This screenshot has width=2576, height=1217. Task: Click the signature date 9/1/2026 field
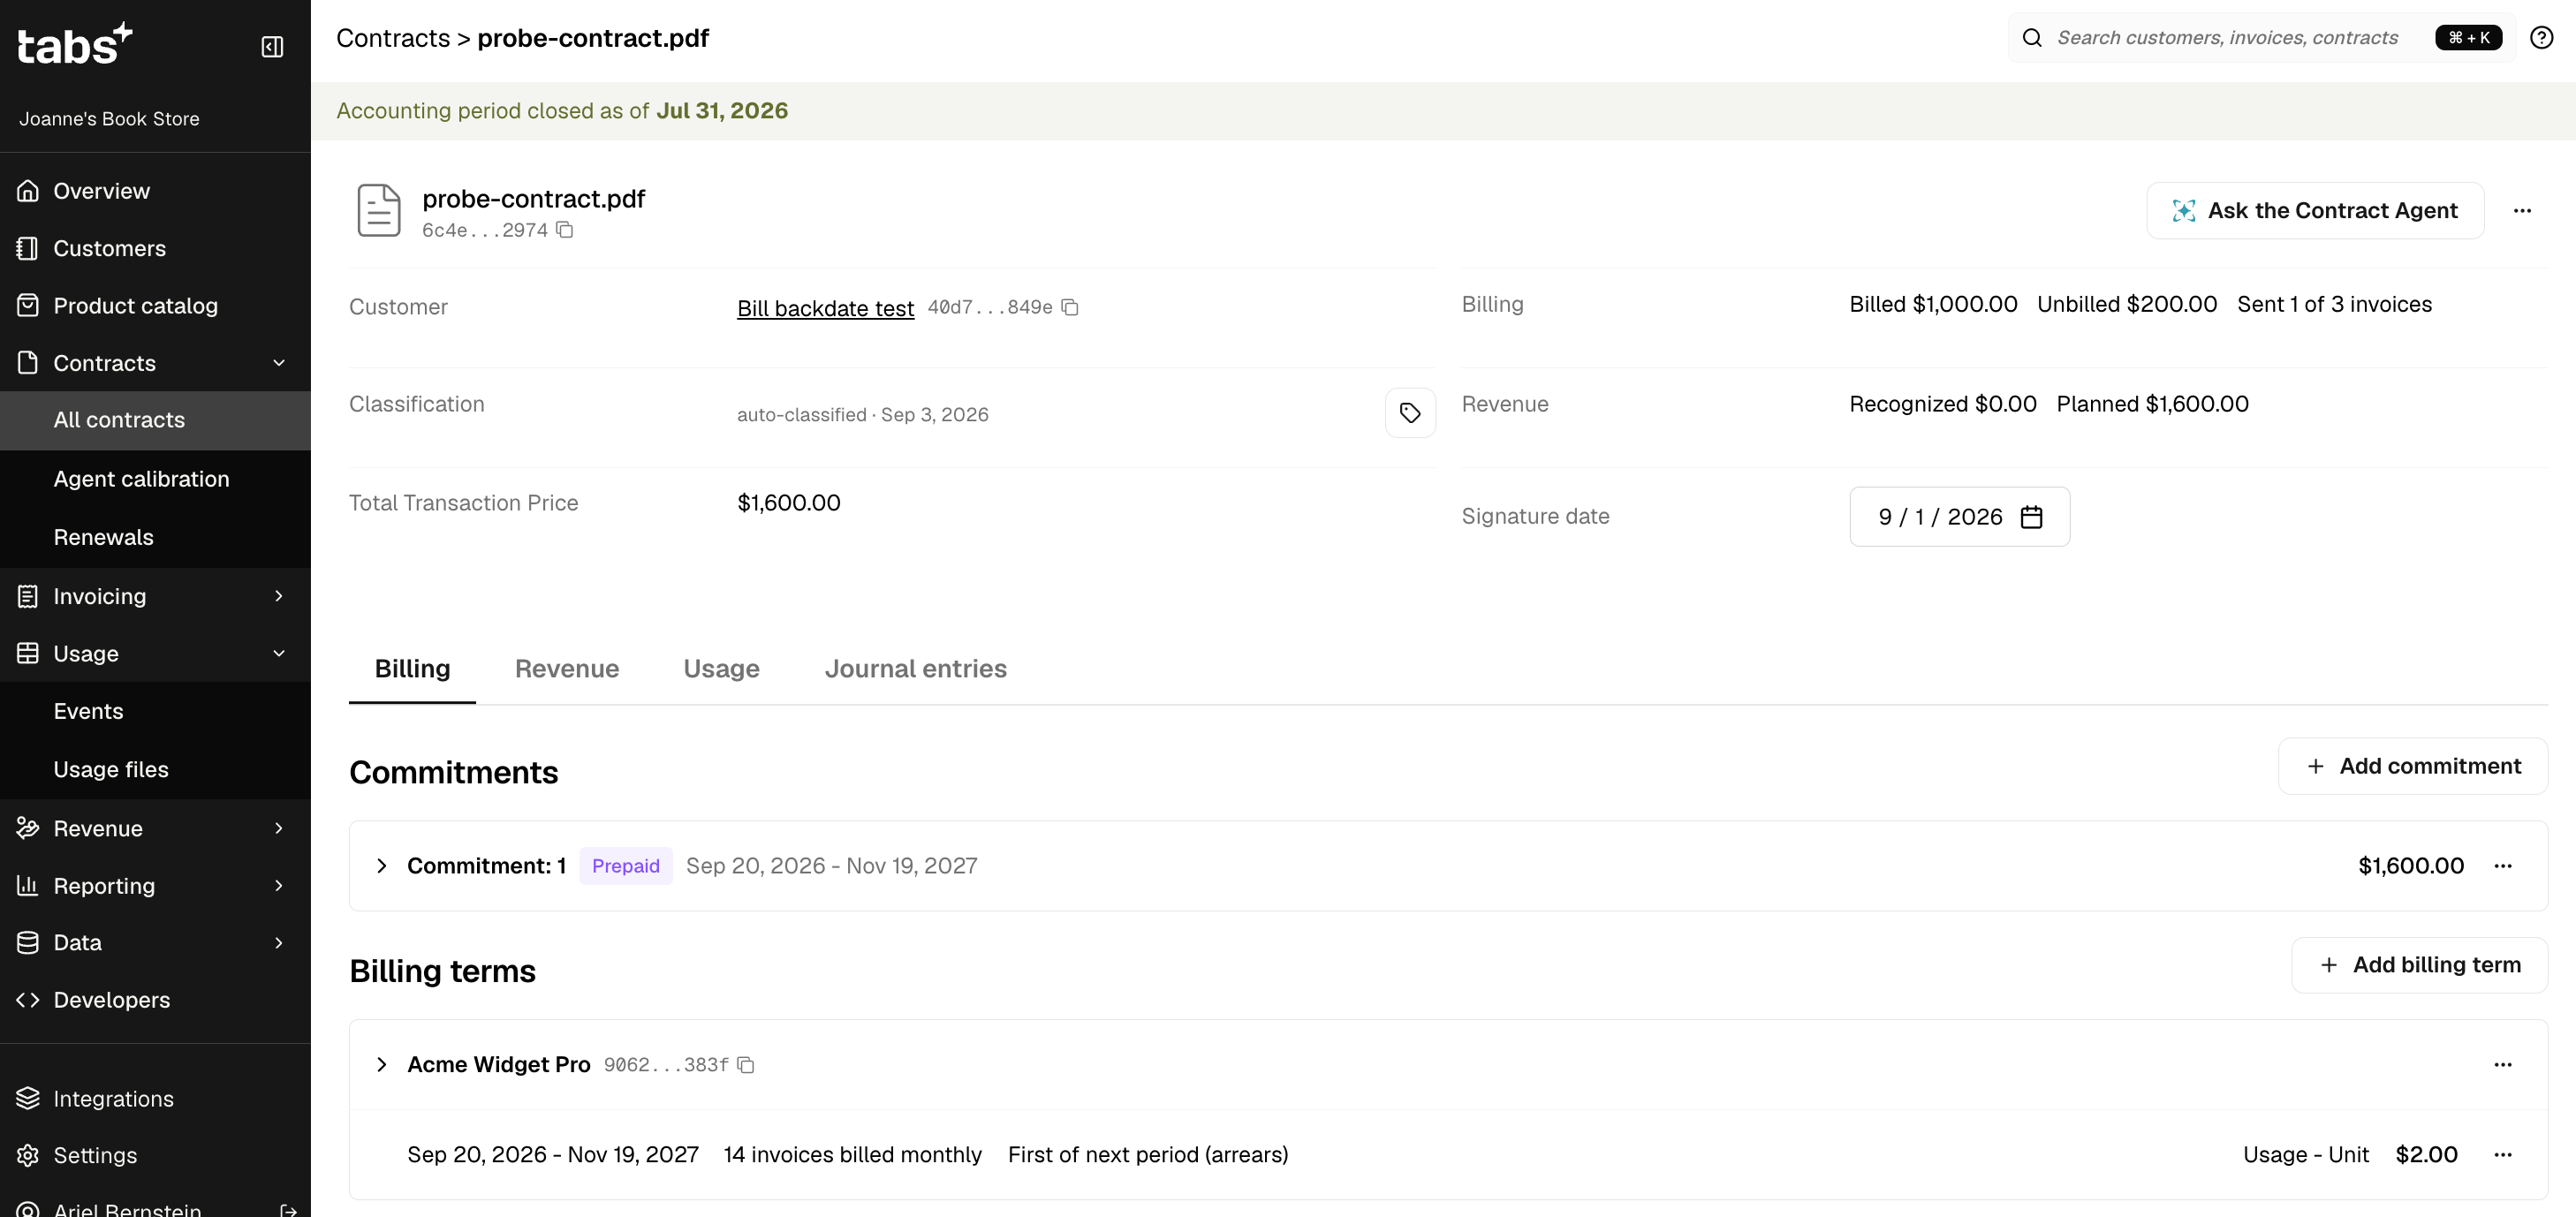pyautogui.click(x=1959, y=517)
